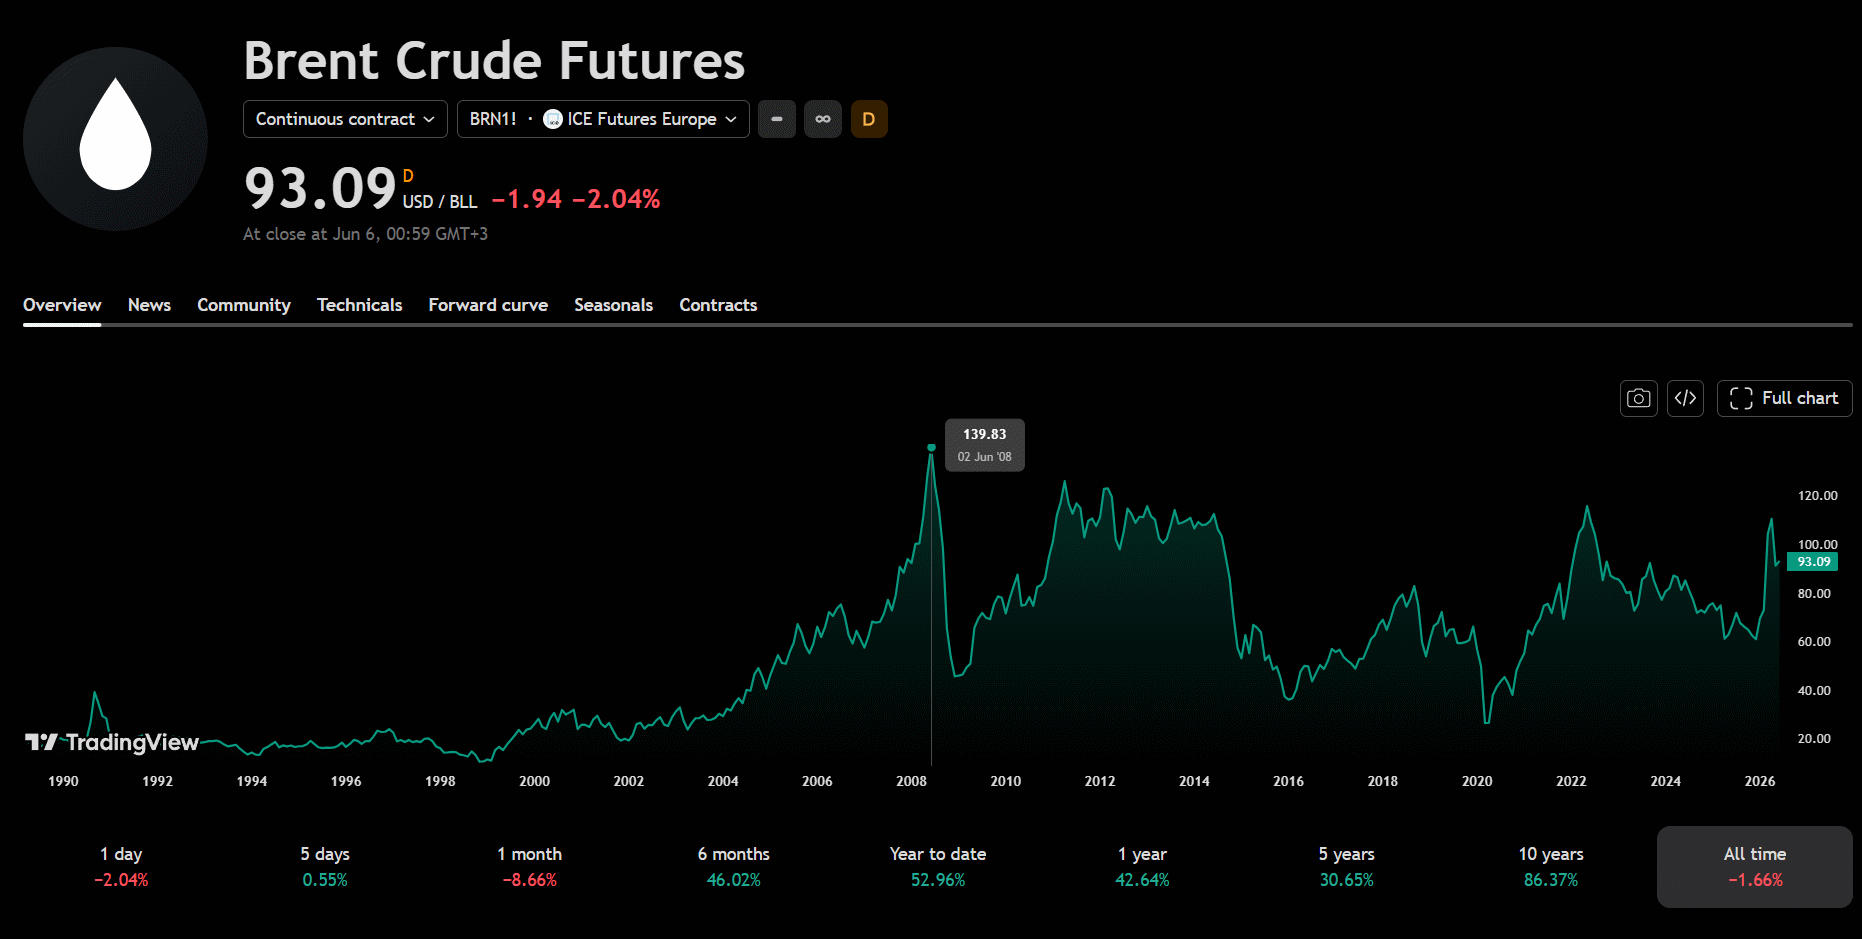Viewport: 1862px width, 939px height.
Task: Select the Year to date range
Action: [938, 867]
